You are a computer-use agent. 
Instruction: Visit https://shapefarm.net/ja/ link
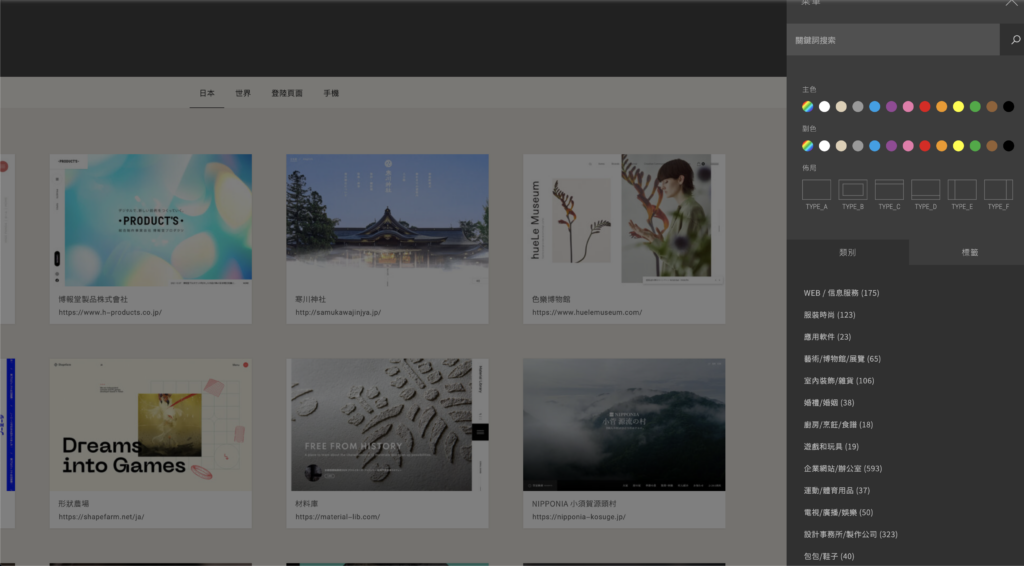[101, 517]
